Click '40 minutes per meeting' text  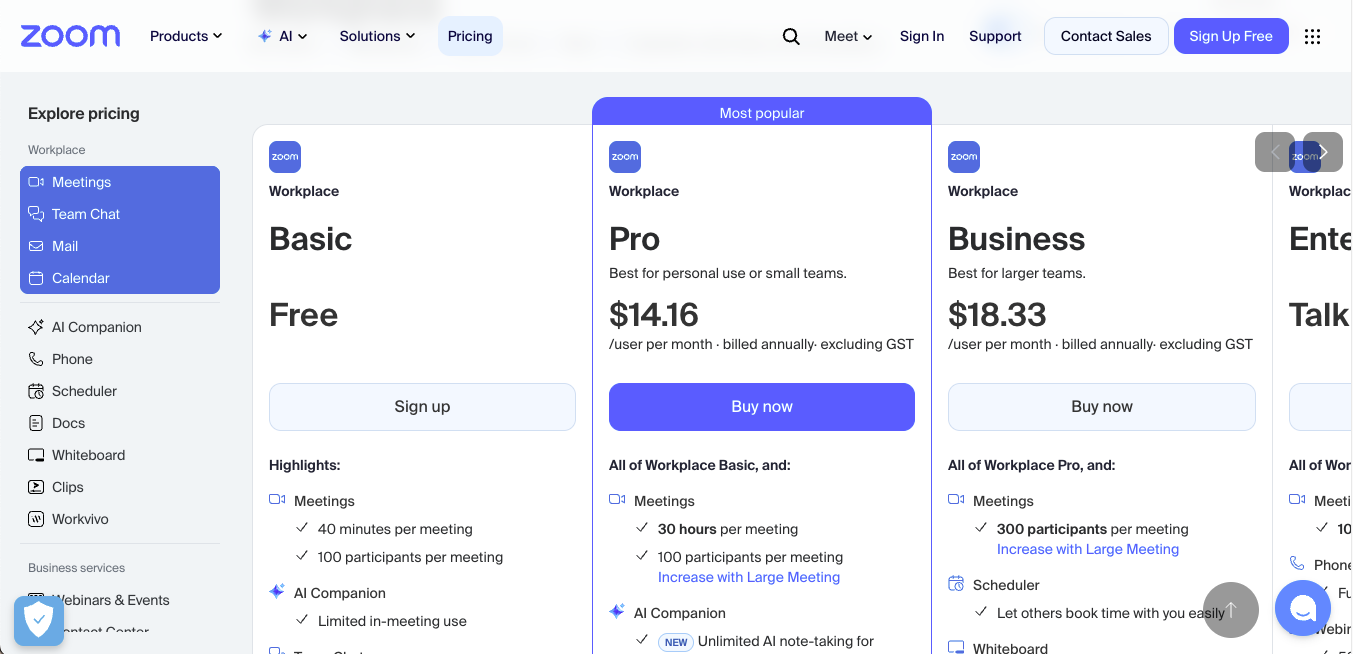tap(395, 529)
